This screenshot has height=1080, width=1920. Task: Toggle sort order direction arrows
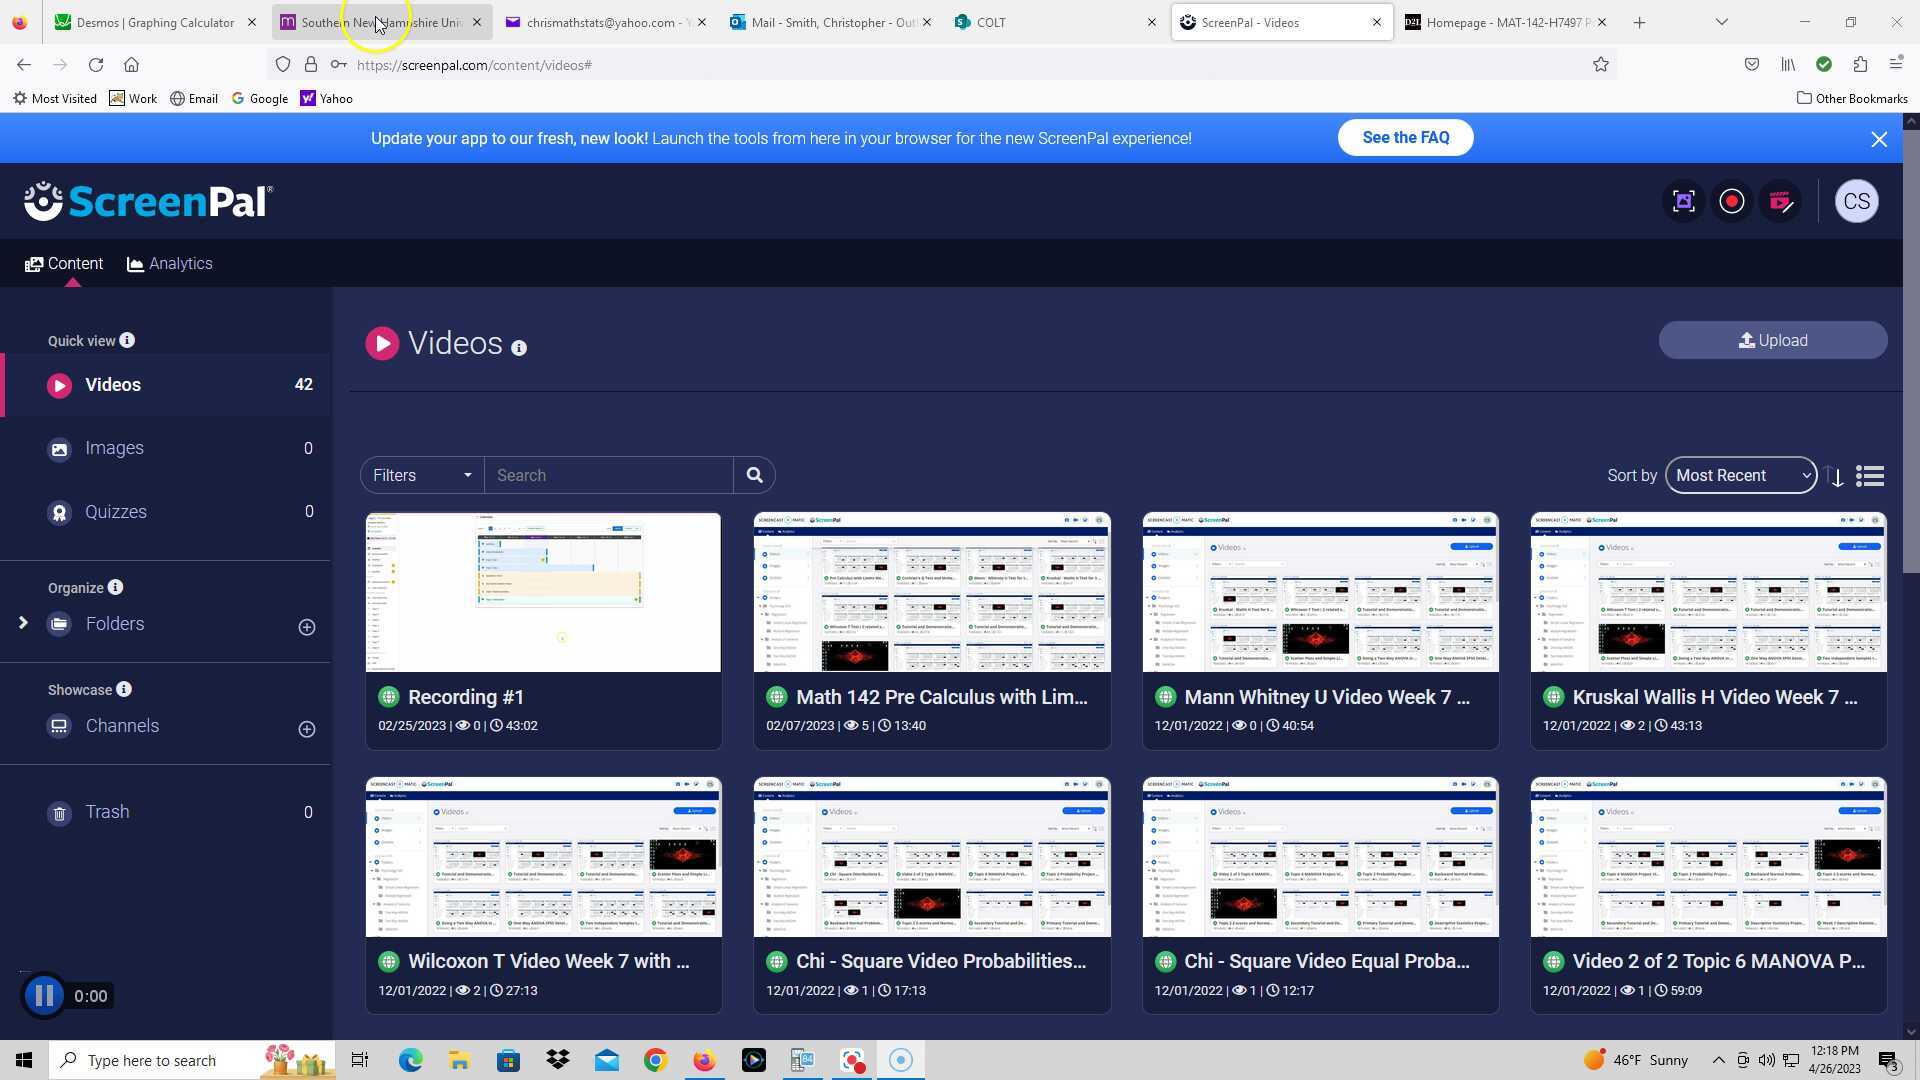pyautogui.click(x=1834, y=477)
